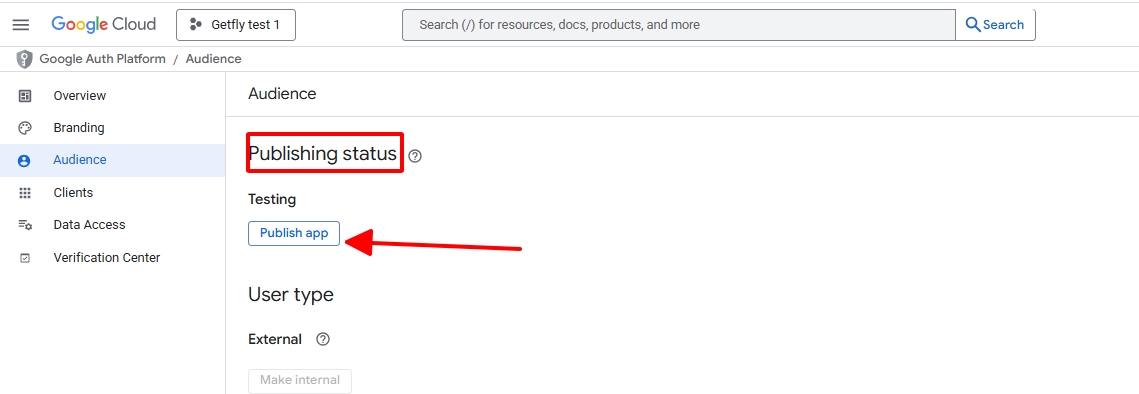Click the Verification Center checkbox icon
1139x394 pixels.
pyautogui.click(x=25, y=257)
